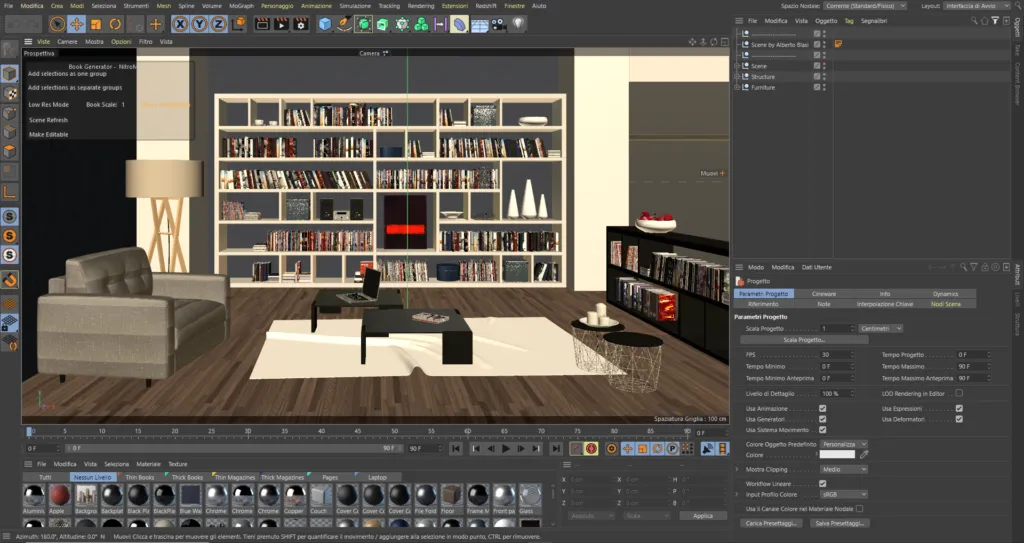
Task: Expand the Furniture object in hierarchy
Action: click(737, 87)
